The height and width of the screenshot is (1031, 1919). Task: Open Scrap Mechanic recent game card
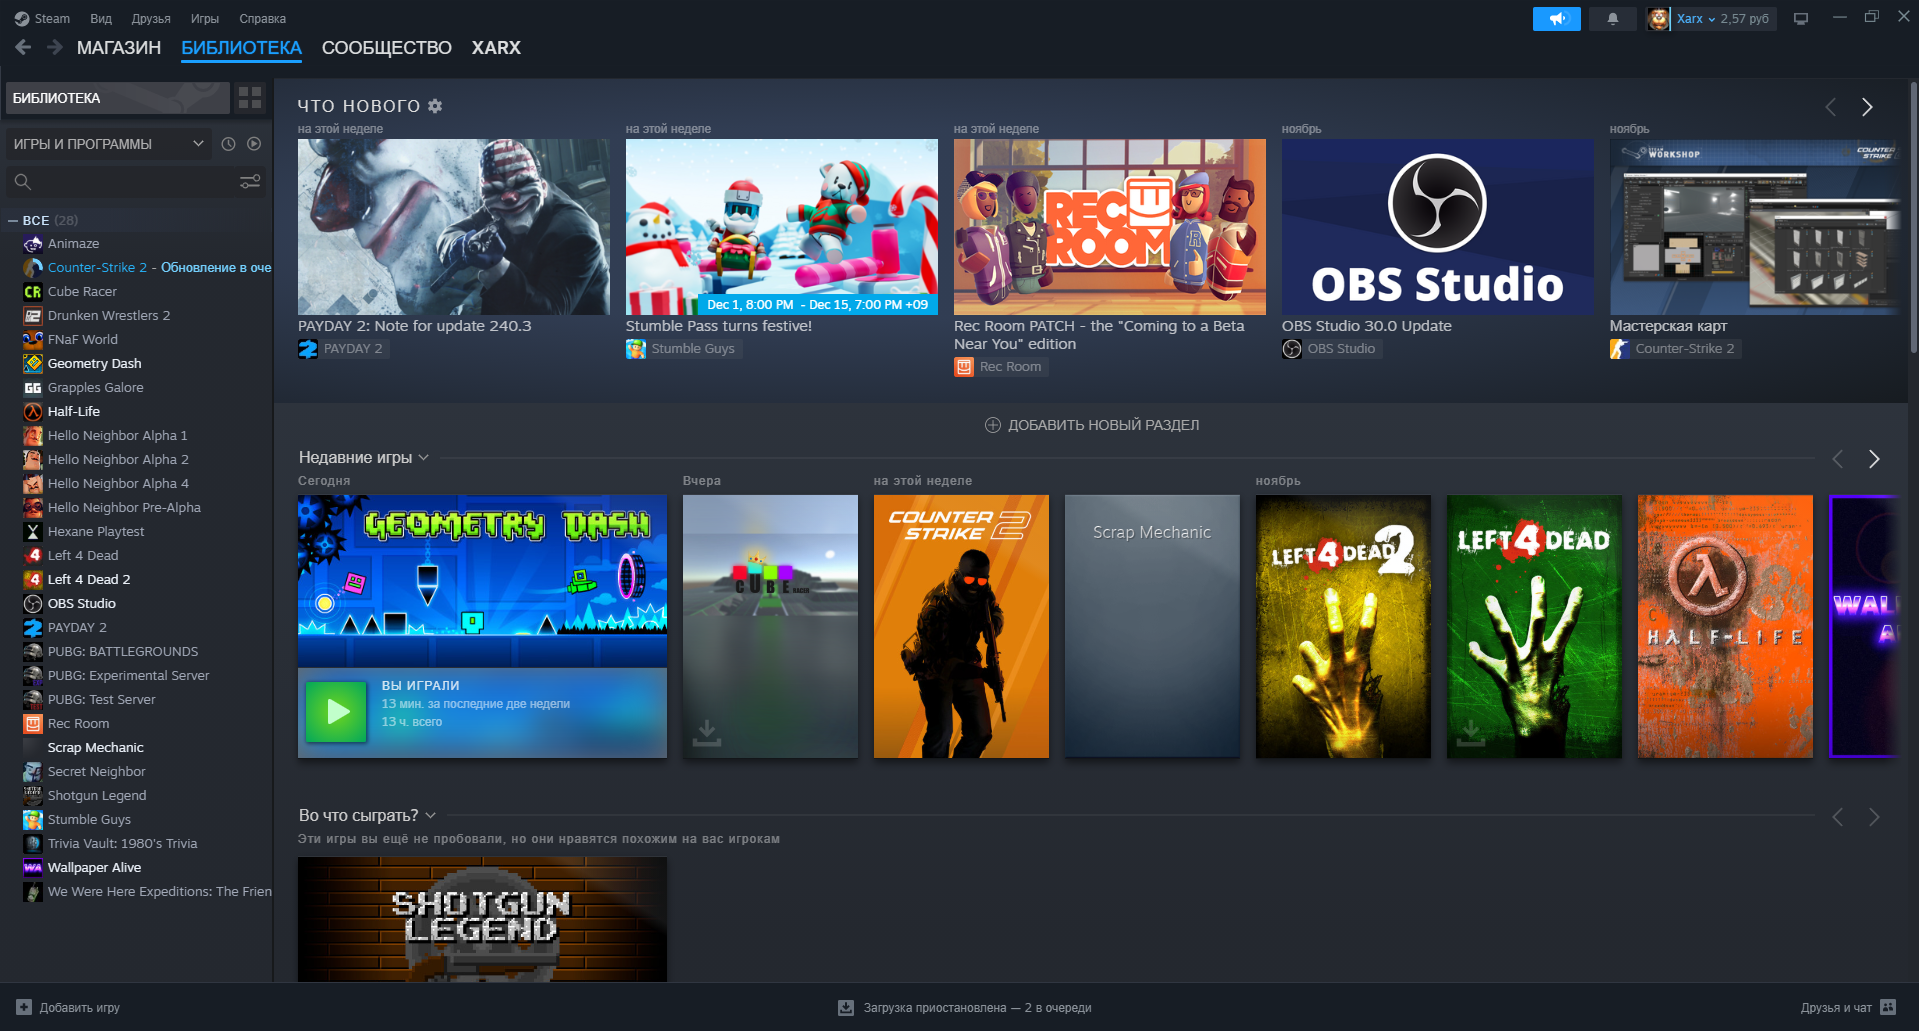(1152, 626)
